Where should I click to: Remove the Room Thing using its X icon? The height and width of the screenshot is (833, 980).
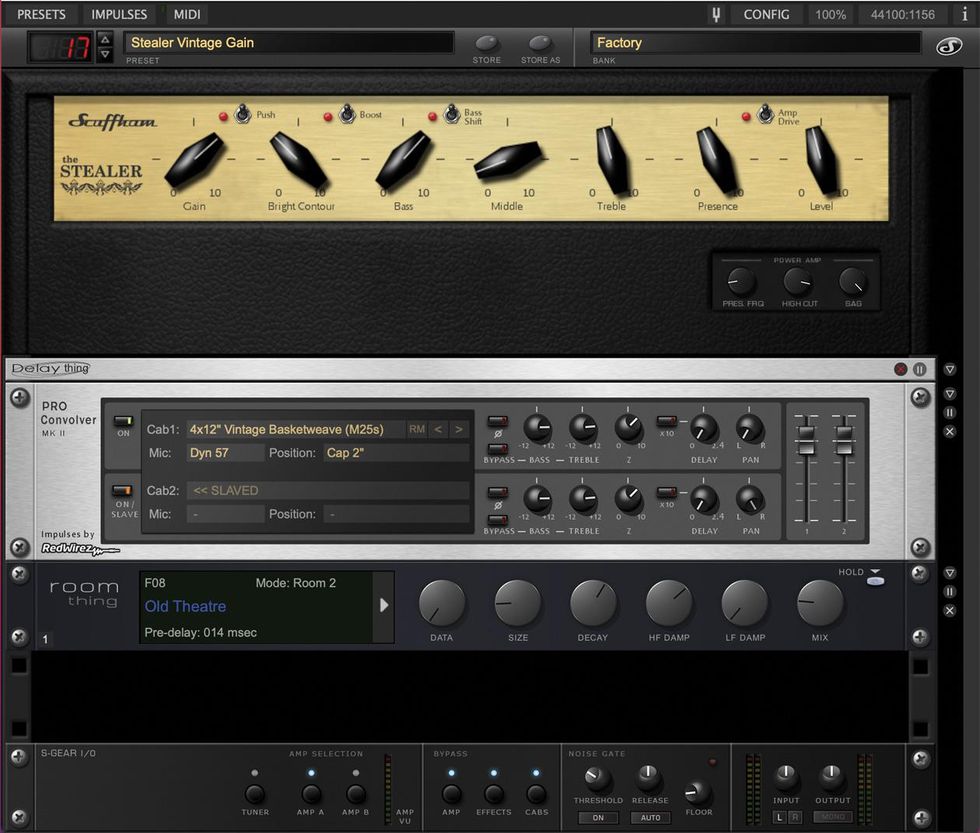click(949, 610)
